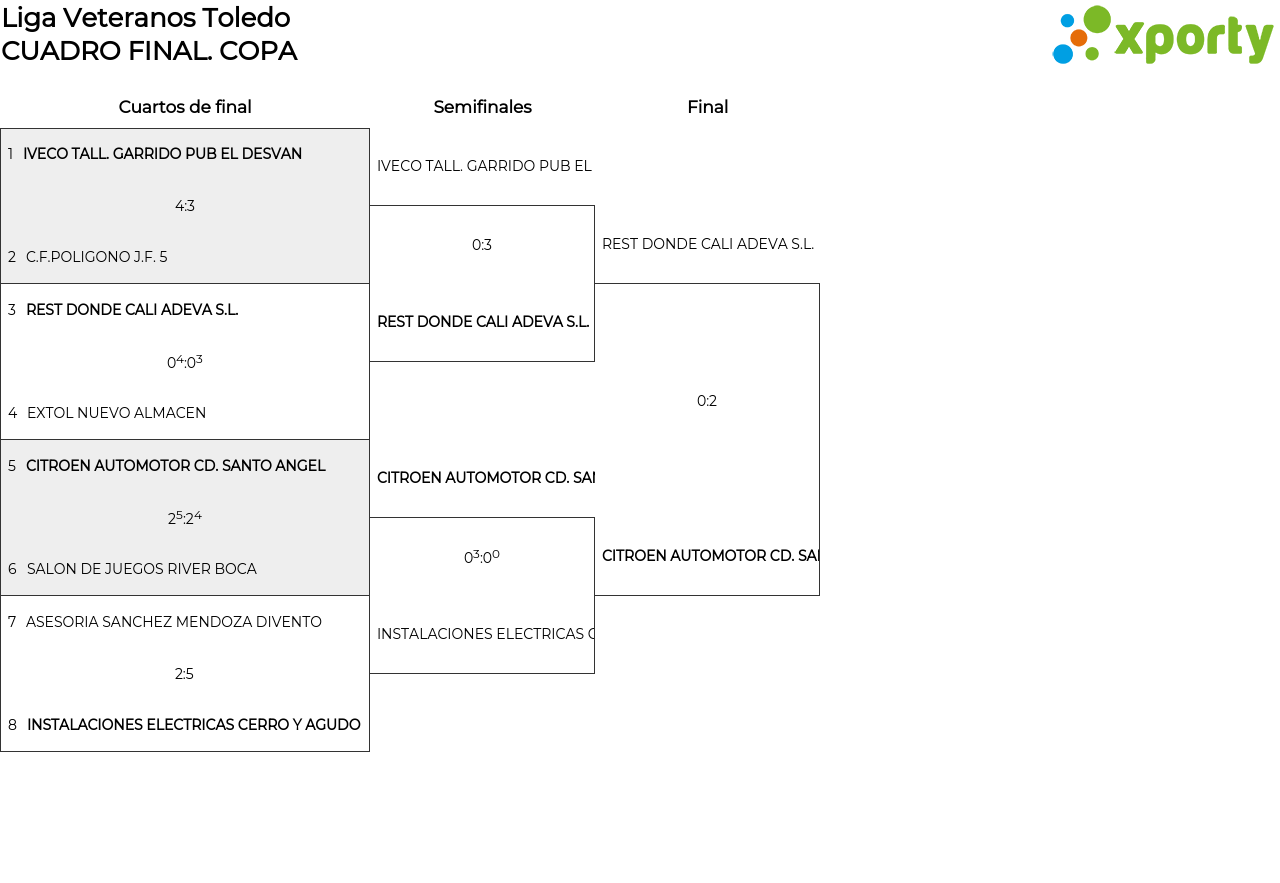Click the 0:3 semifinal score
Viewport: 1280px width, 883px height.
click(x=482, y=245)
